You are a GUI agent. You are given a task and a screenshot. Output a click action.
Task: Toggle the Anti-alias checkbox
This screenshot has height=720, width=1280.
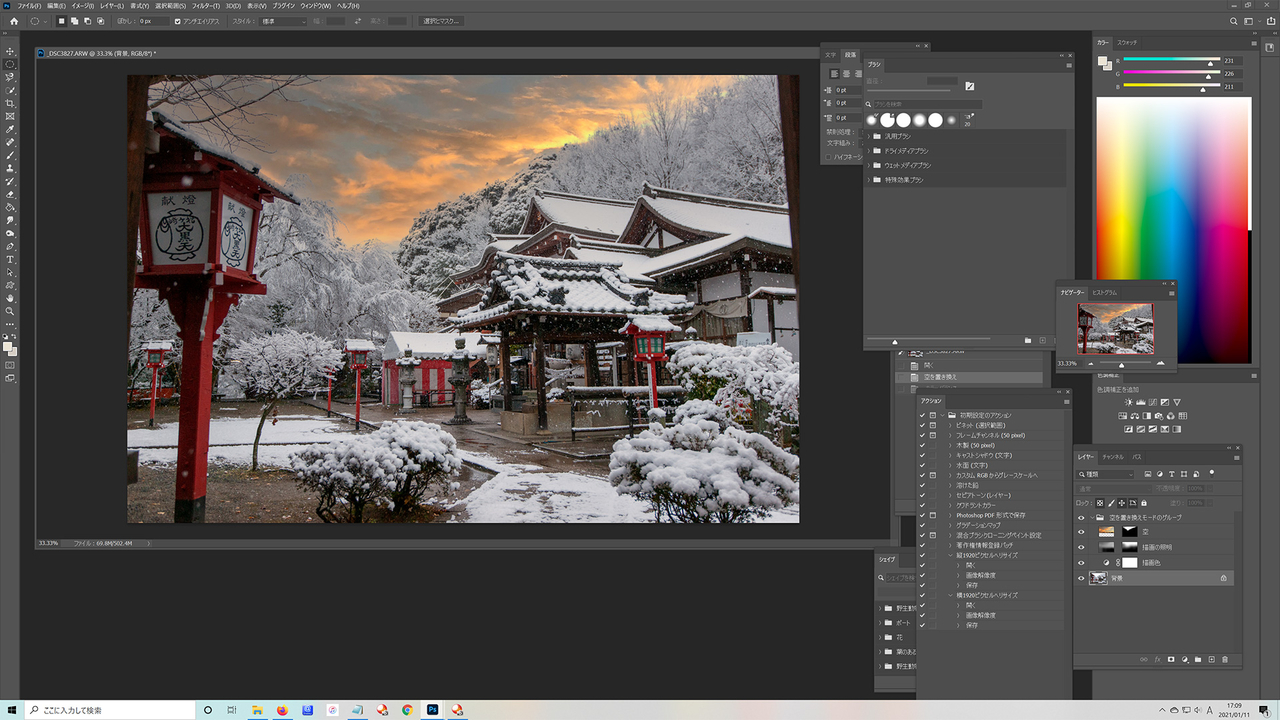pos(178,21)
